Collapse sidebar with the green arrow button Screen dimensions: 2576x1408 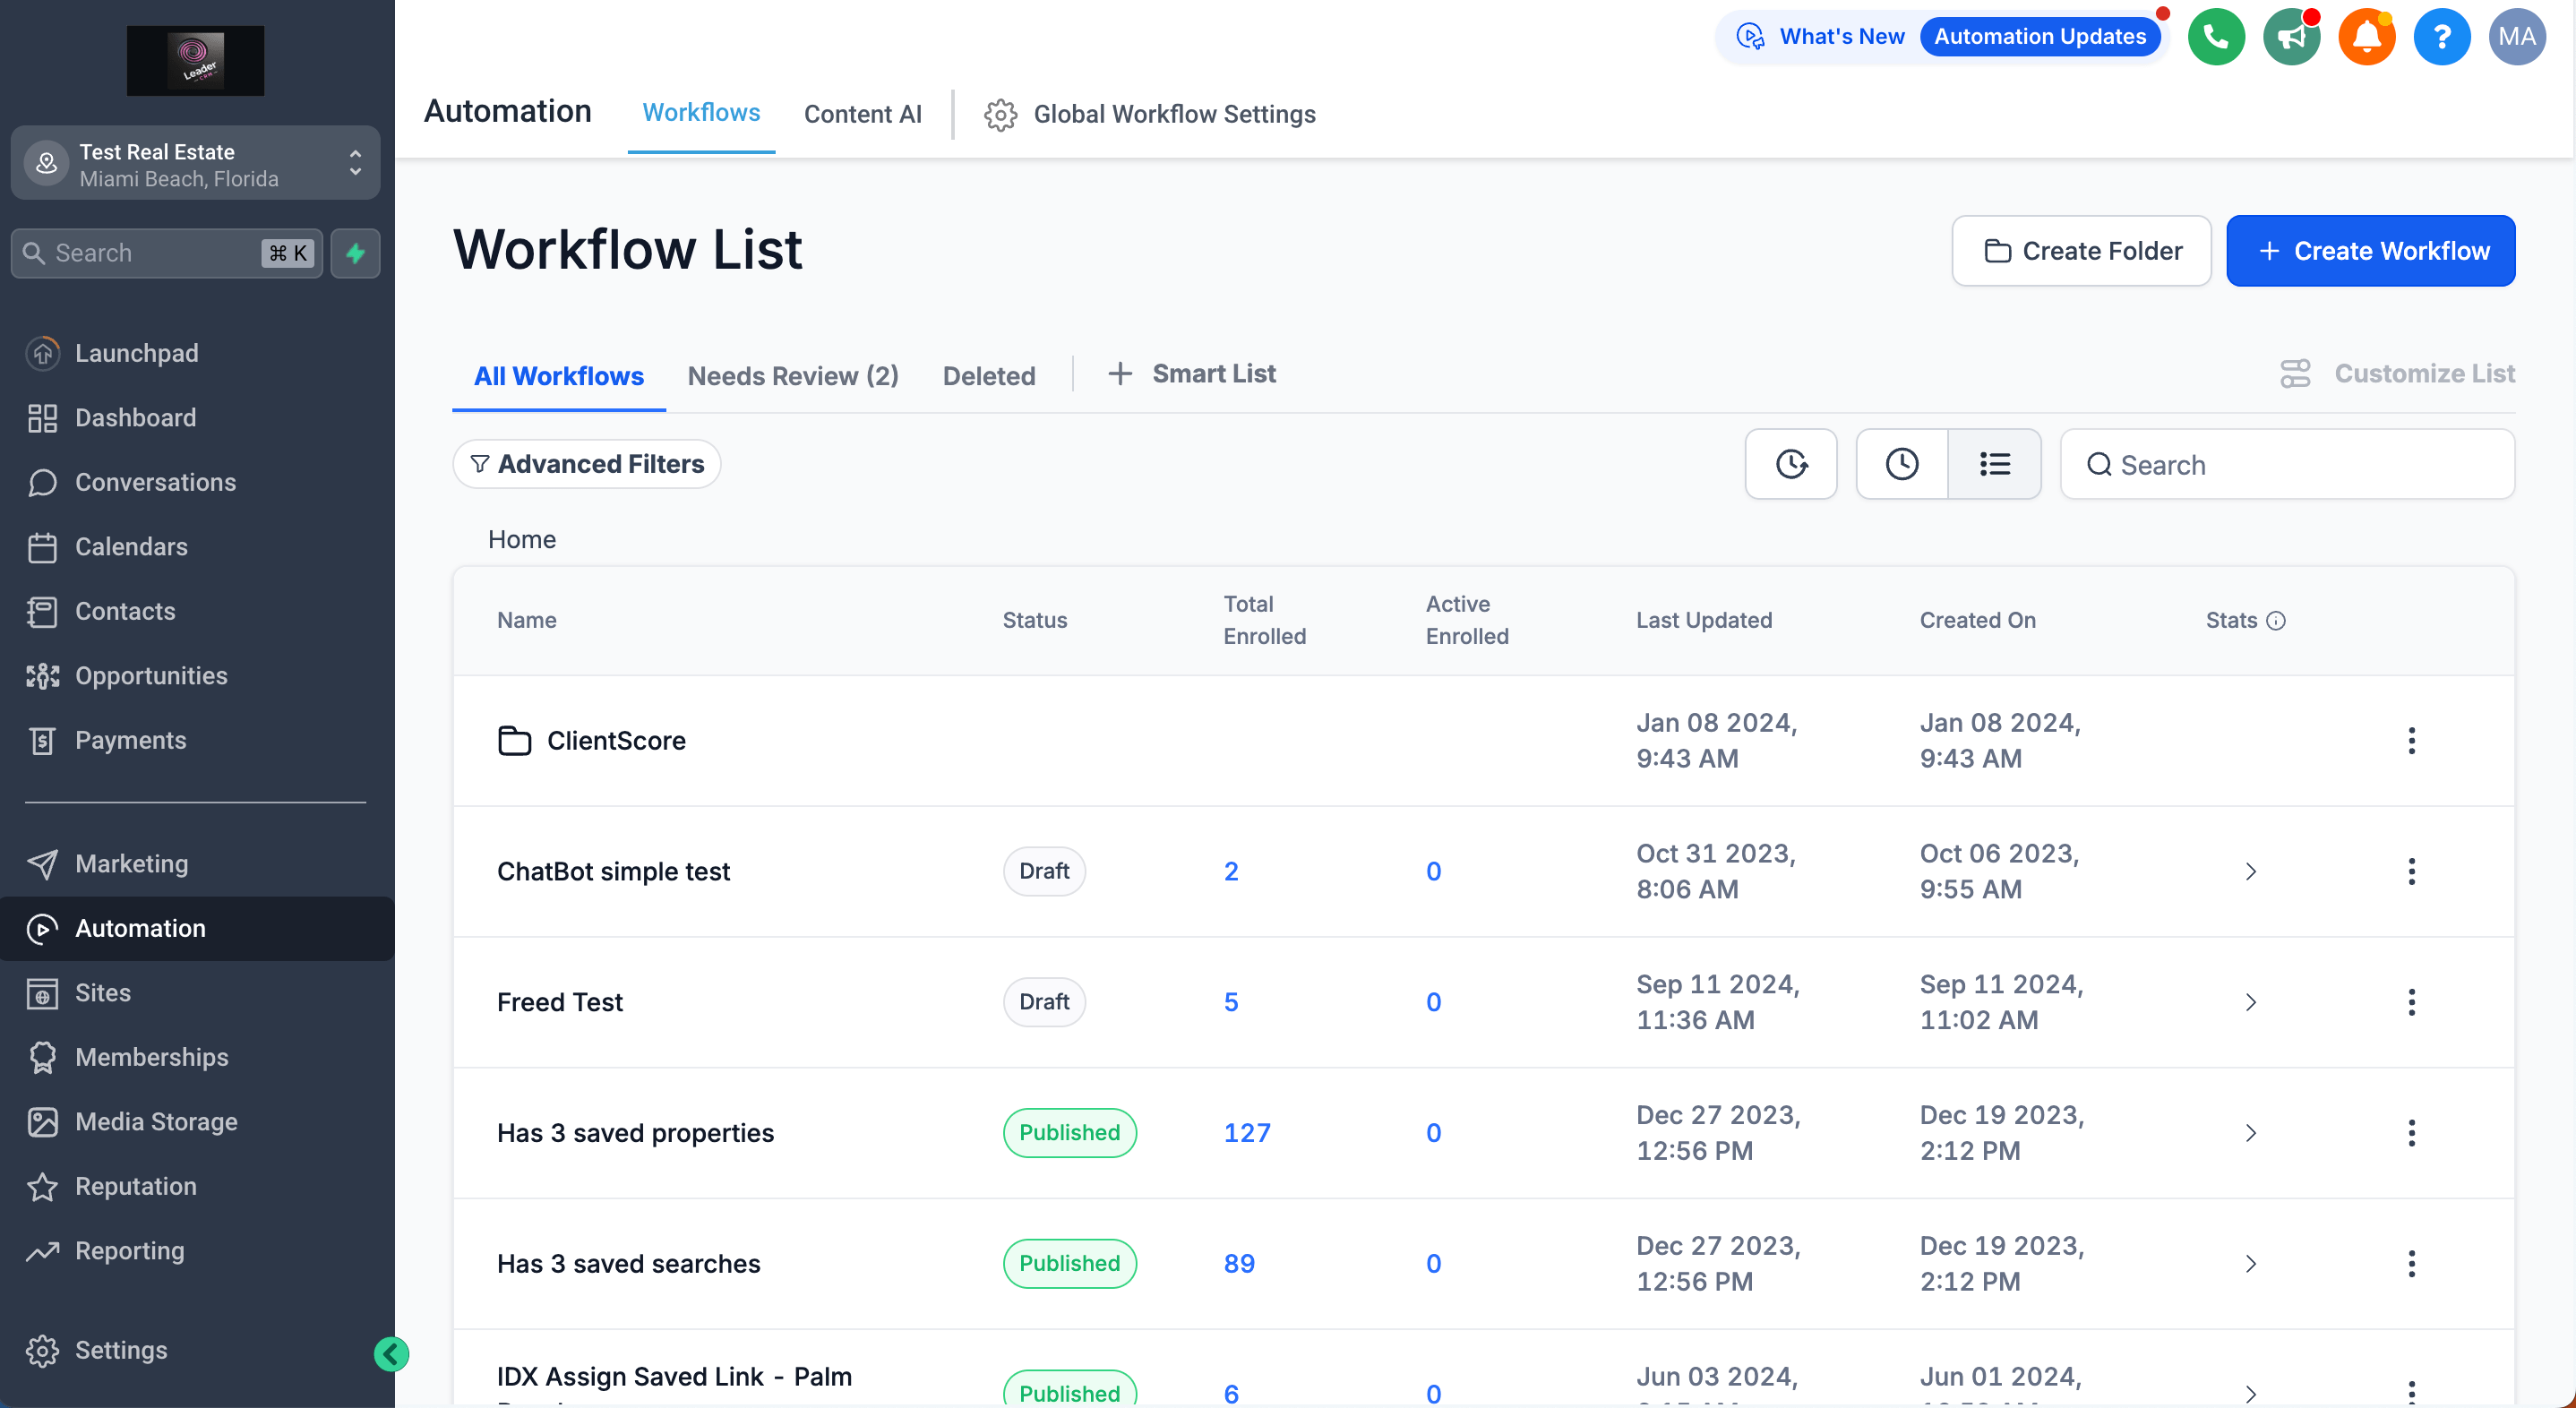pos(391,1354)
